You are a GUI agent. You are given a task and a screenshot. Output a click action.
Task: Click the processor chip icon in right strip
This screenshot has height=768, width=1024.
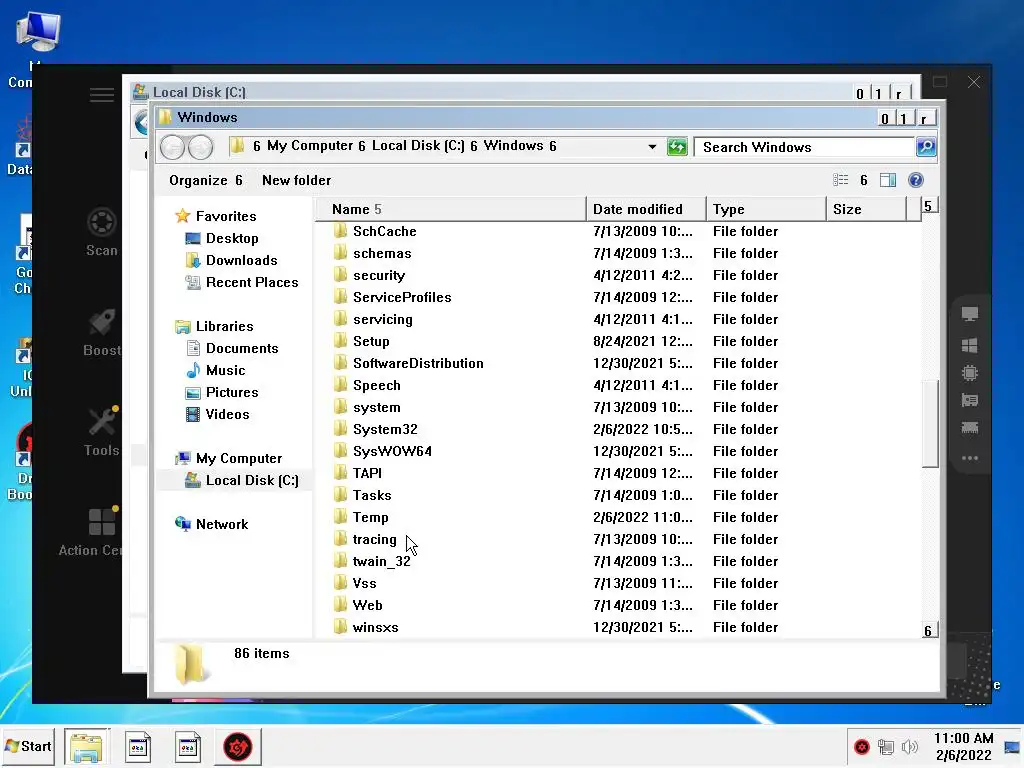pos(970,373)
